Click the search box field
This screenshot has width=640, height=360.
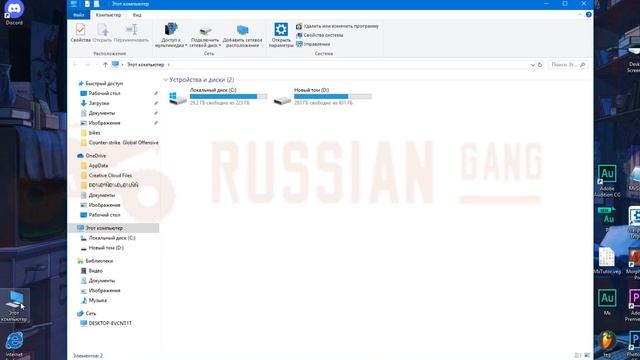pyautogui.click(x=567, y=64)
